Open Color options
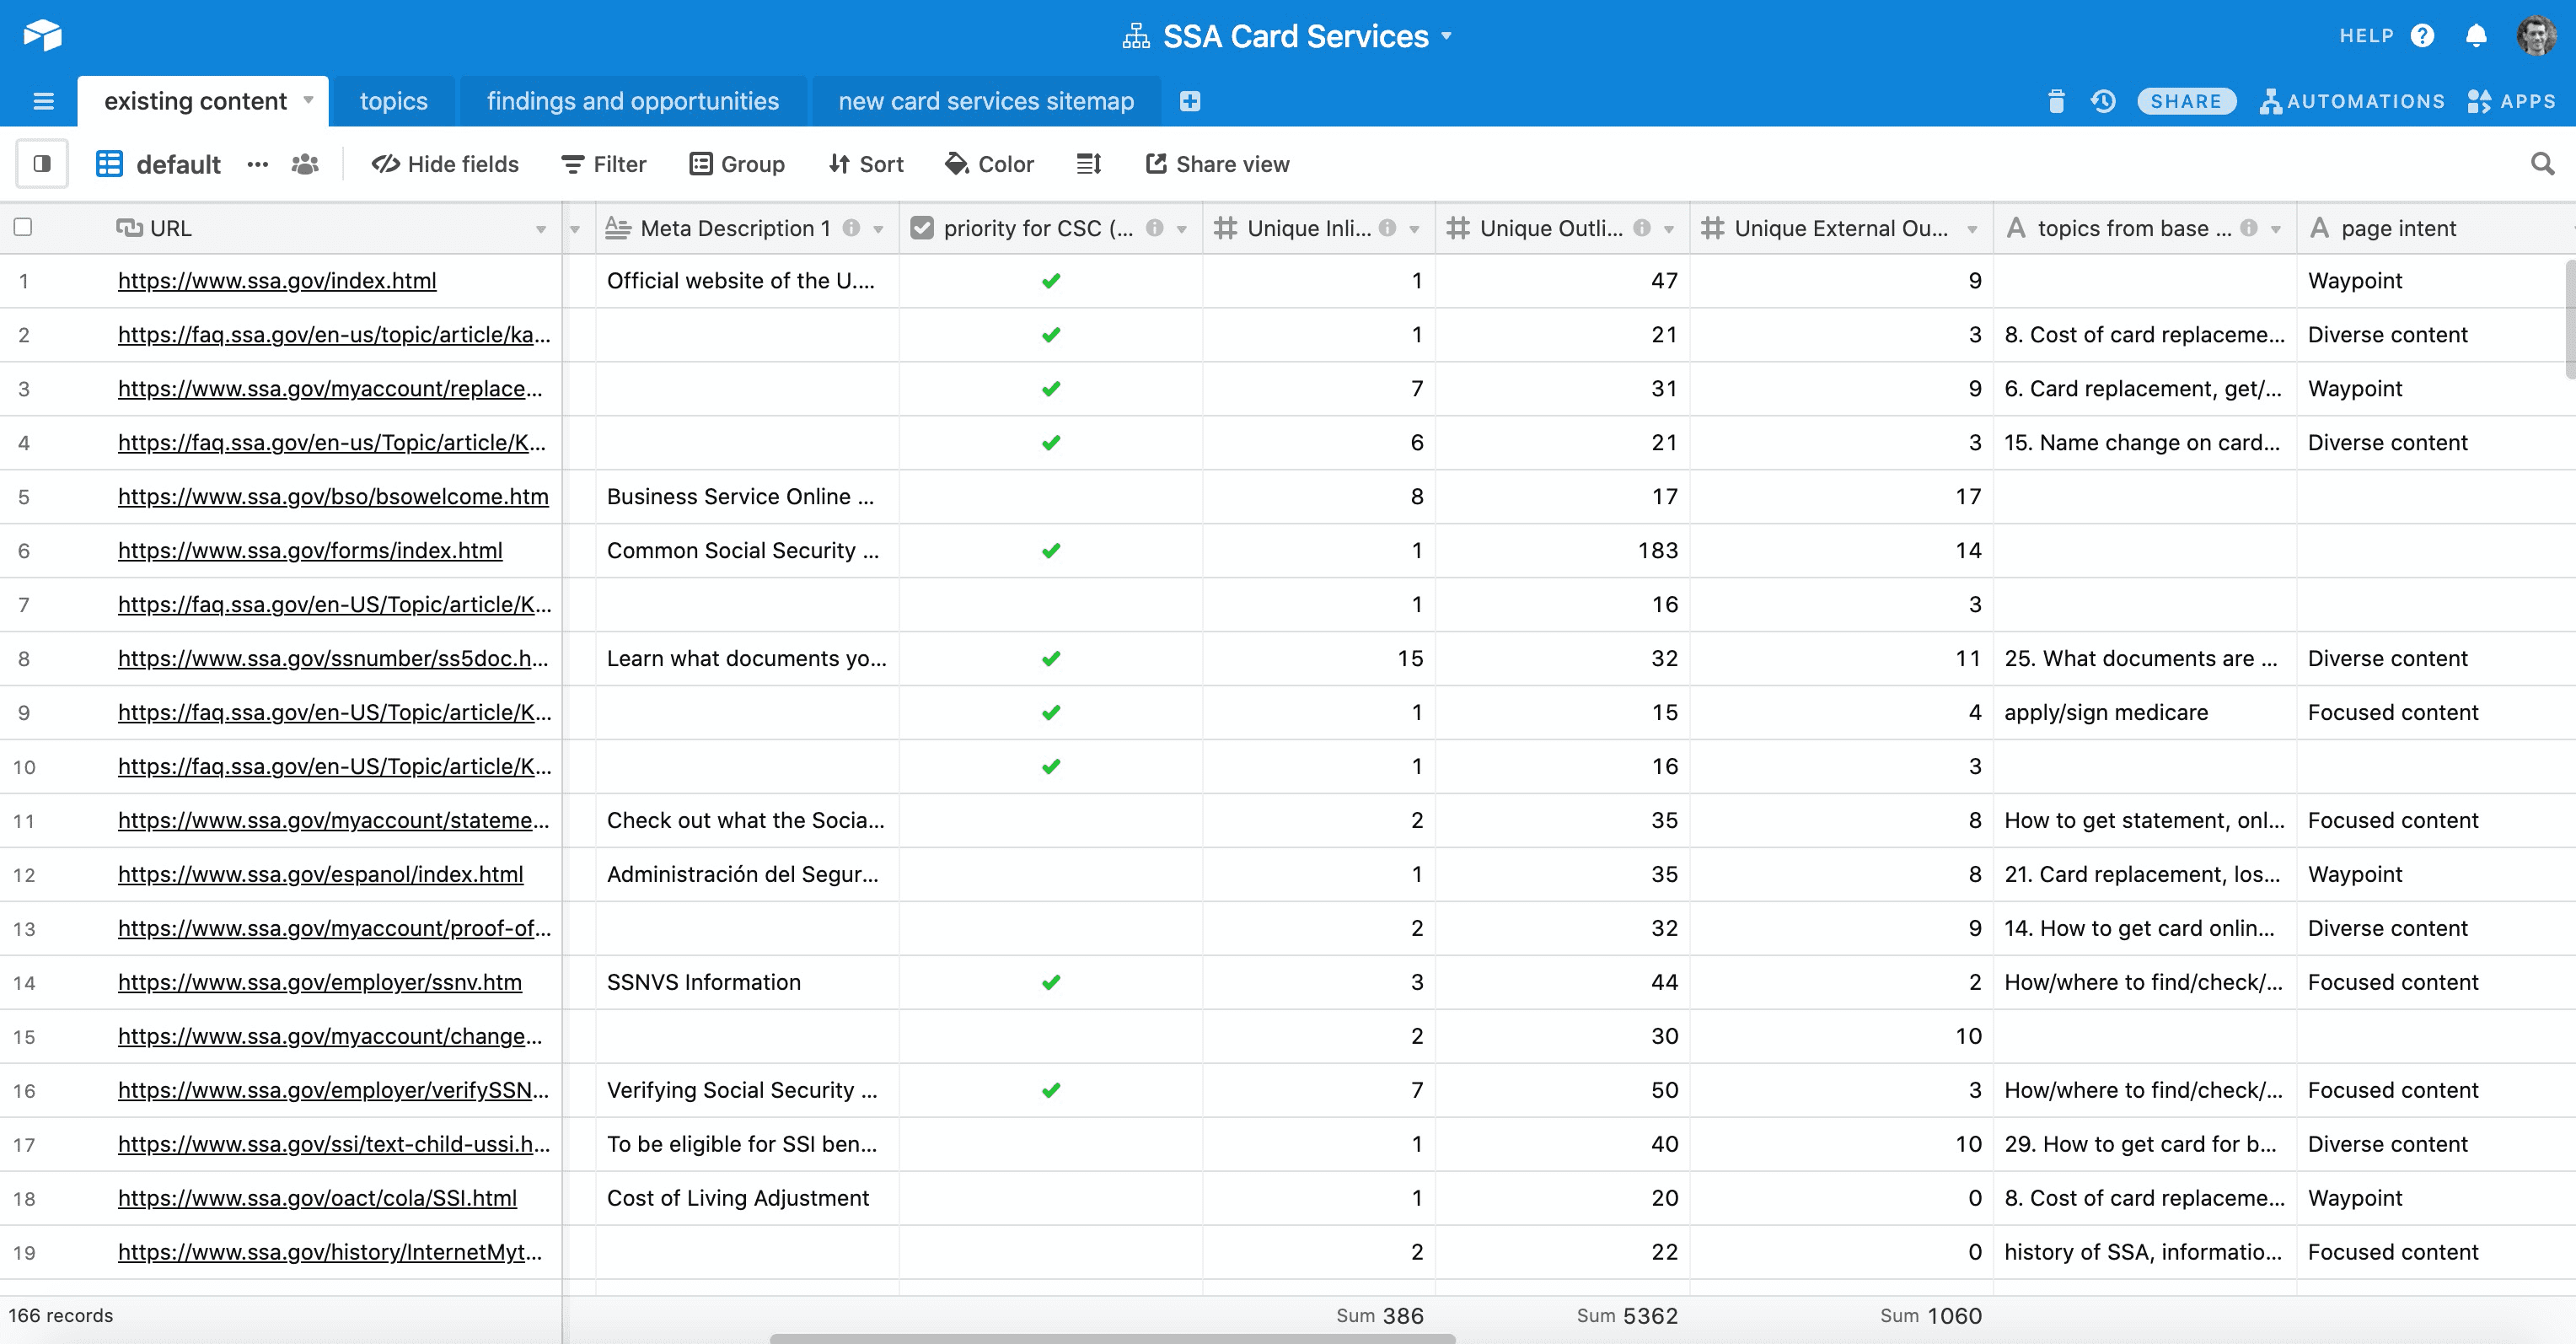Viewport: 2576px width, 1344px height. 990,164
